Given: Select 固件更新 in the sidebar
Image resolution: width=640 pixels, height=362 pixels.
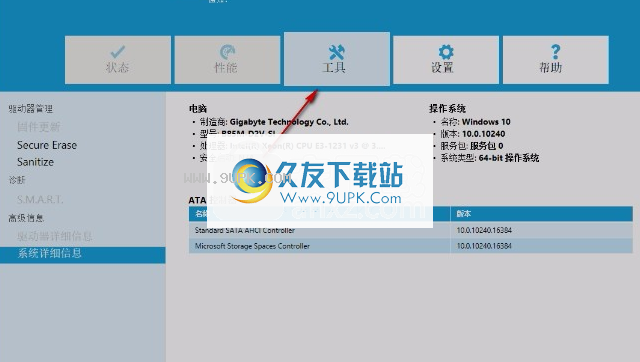Looking at the screenshot, I should click(x=39, y=127).
